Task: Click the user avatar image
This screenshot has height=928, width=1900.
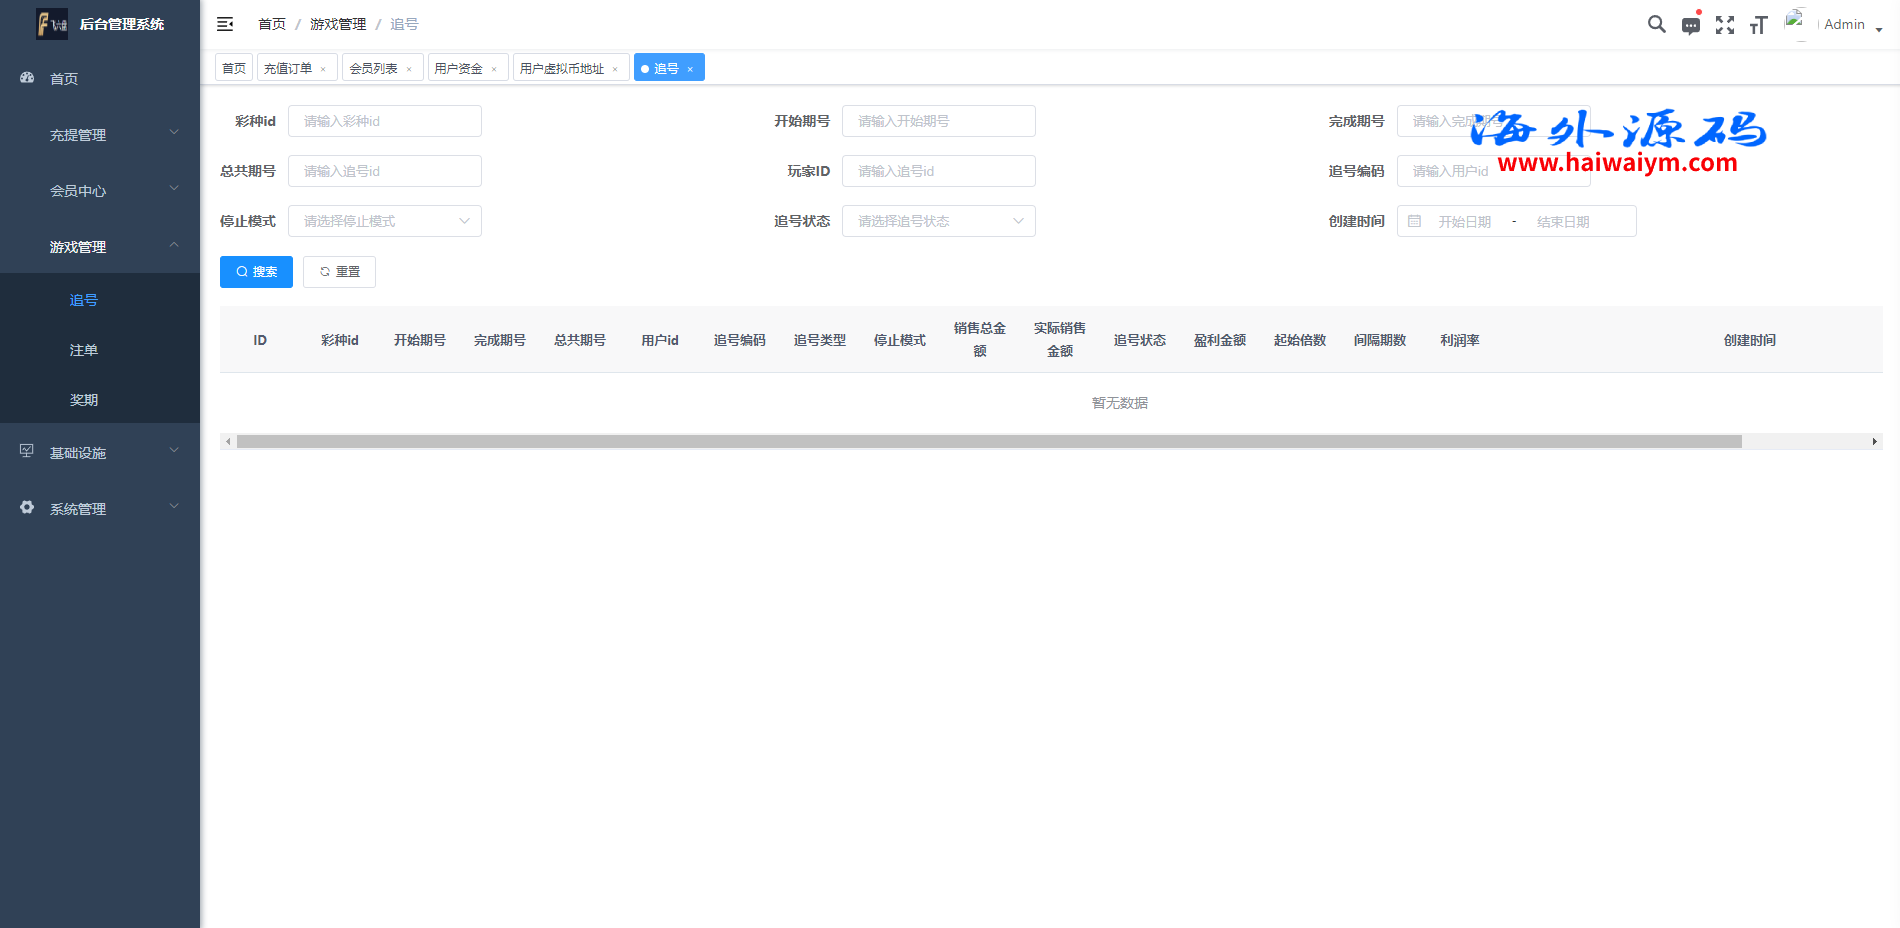Action: [1796, 24]
